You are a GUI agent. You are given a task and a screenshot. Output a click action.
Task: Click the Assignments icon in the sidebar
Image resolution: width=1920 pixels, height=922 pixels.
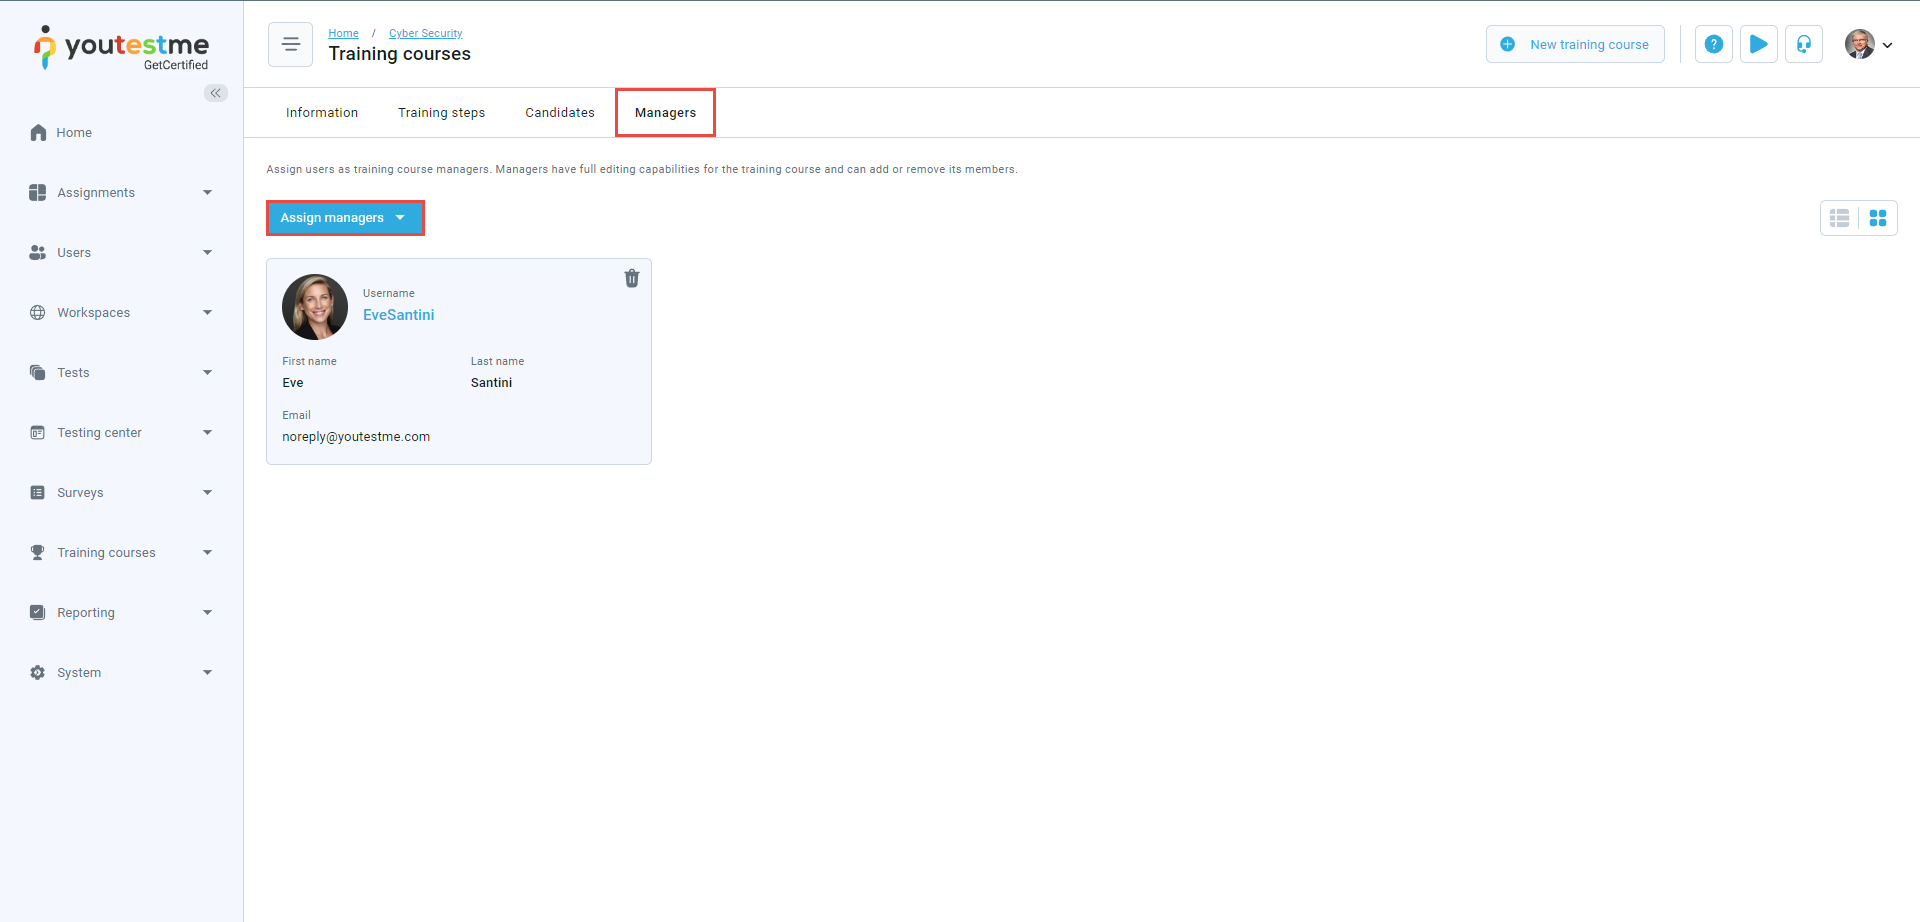pos(38,192)
